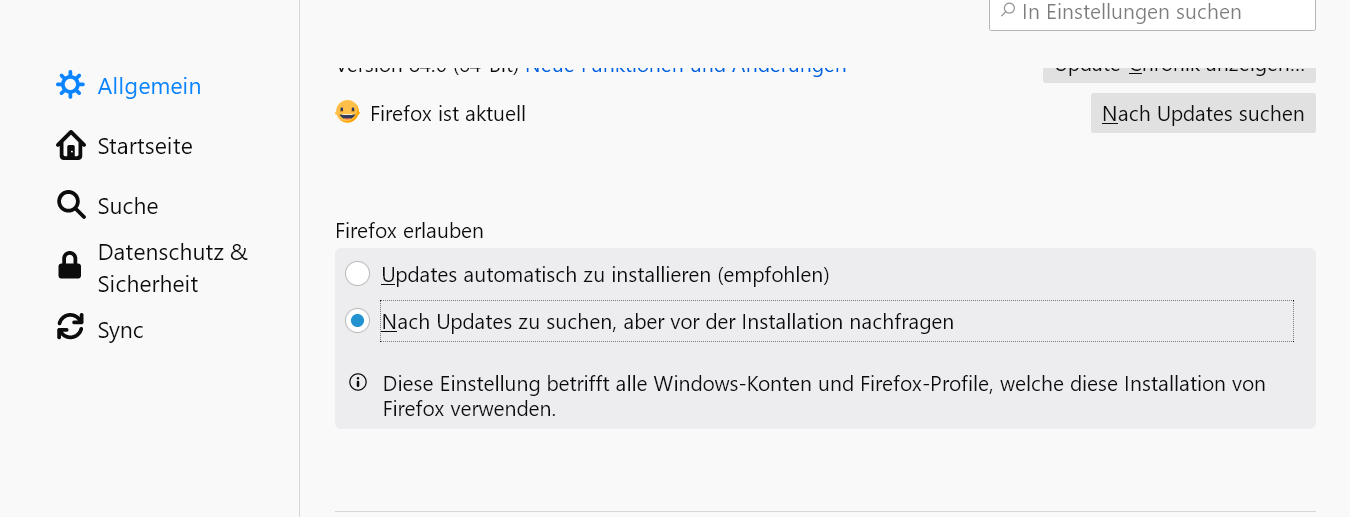Click the padlock icon for Datenschutz
The image size is (1350, 517).
[x=70, y=266]
